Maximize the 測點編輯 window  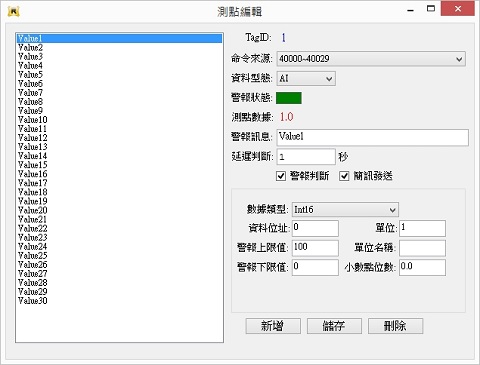(431, 9)
